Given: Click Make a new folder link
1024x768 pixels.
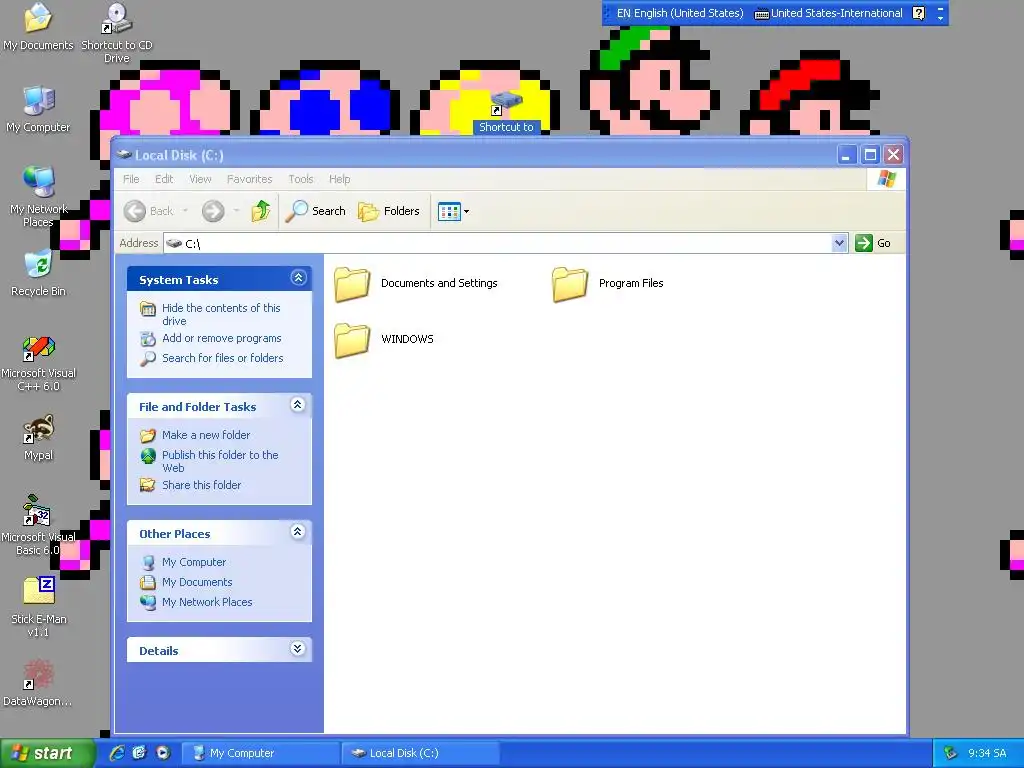Looking at the screenshot, I should [x=206, y=435].
